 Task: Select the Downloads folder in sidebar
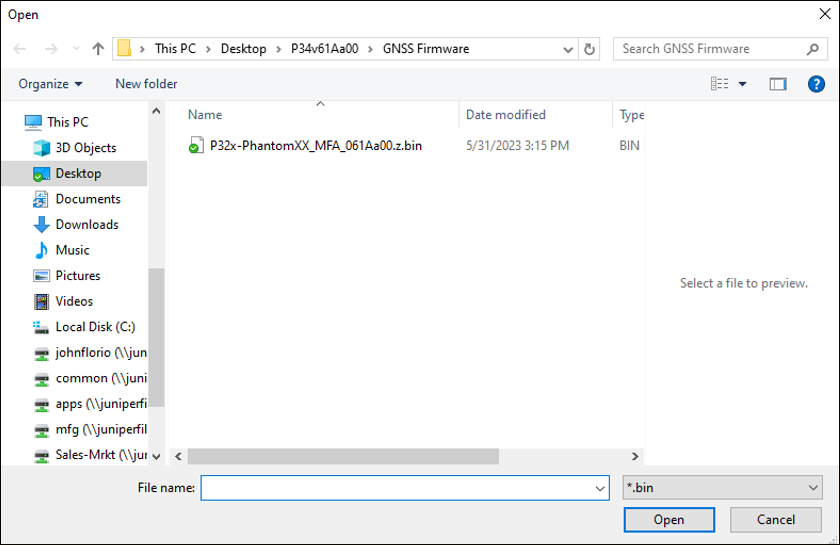(x=86, y=225)
